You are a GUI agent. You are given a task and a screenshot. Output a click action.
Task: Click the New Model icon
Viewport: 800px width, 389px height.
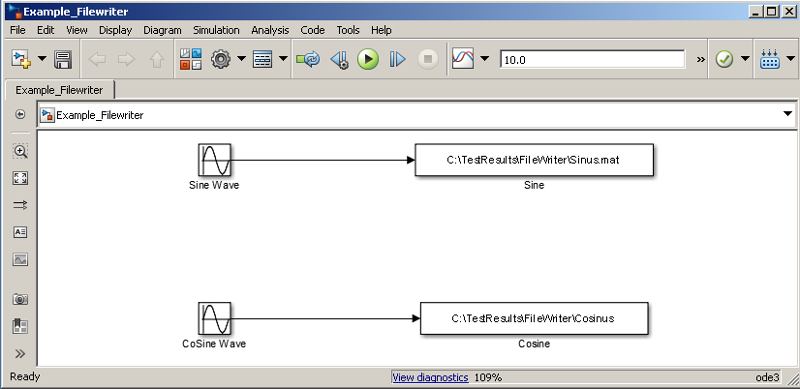point(21,60)
